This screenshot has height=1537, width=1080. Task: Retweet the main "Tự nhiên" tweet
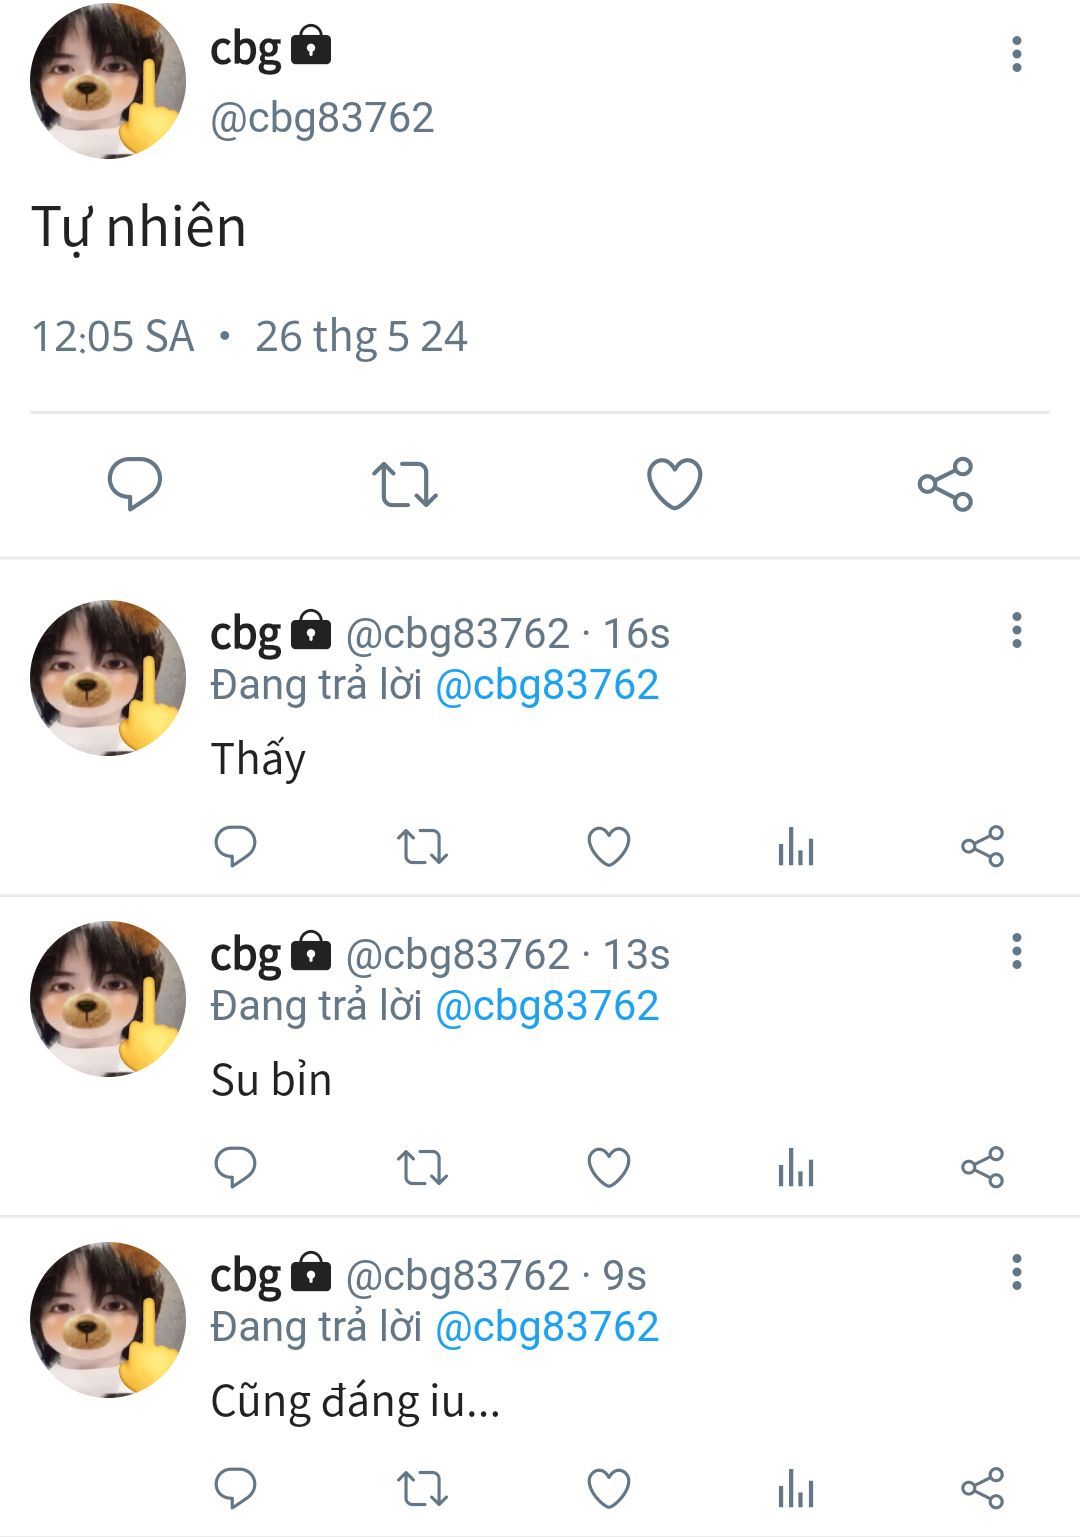coord(405,484)
